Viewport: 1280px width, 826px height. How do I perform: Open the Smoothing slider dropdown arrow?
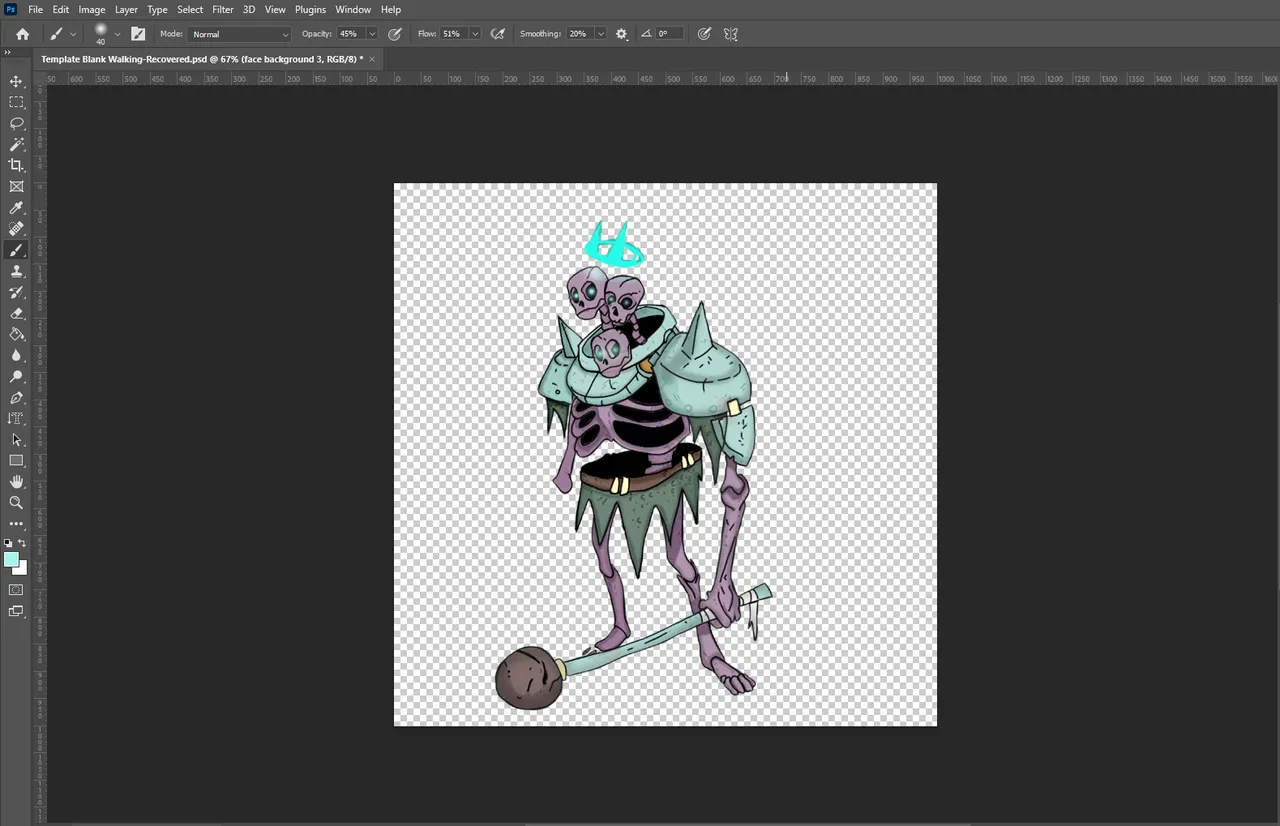[600, 34]
